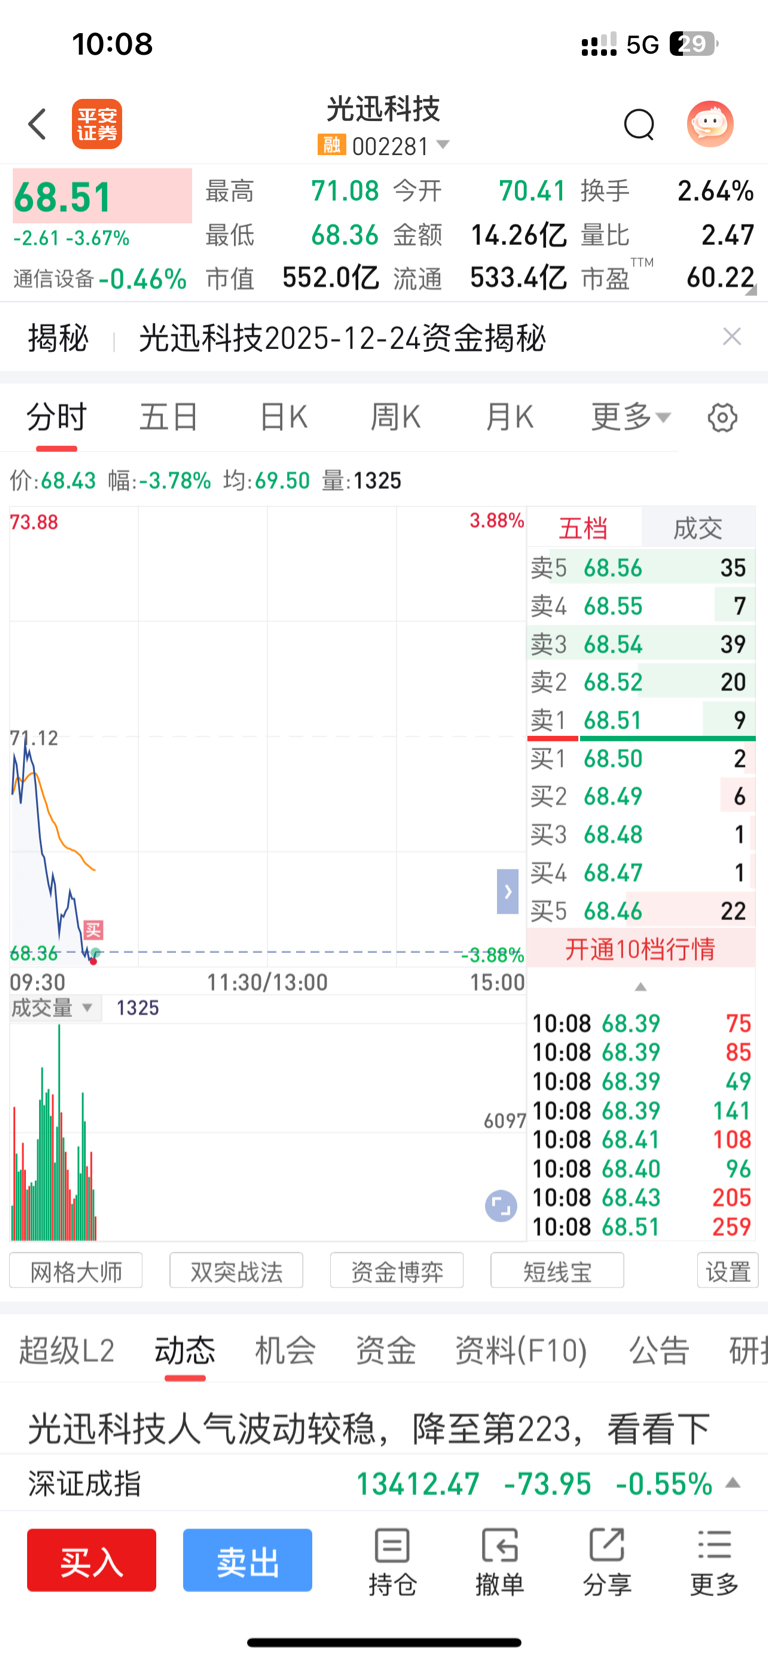Tap the intraday price chart area
The image size is (768, 1662).
(267, 737)
